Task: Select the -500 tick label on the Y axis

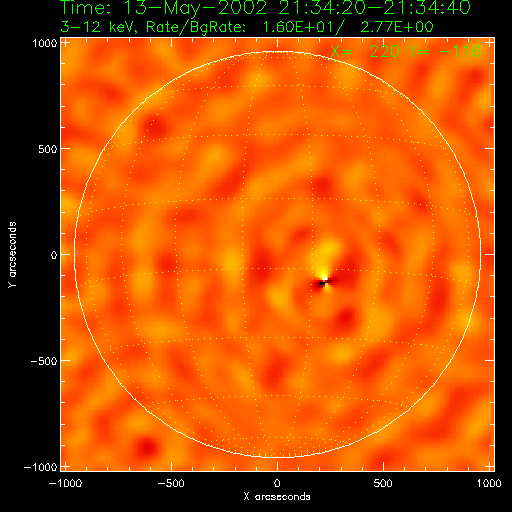Action: click(x=44, y=361)
